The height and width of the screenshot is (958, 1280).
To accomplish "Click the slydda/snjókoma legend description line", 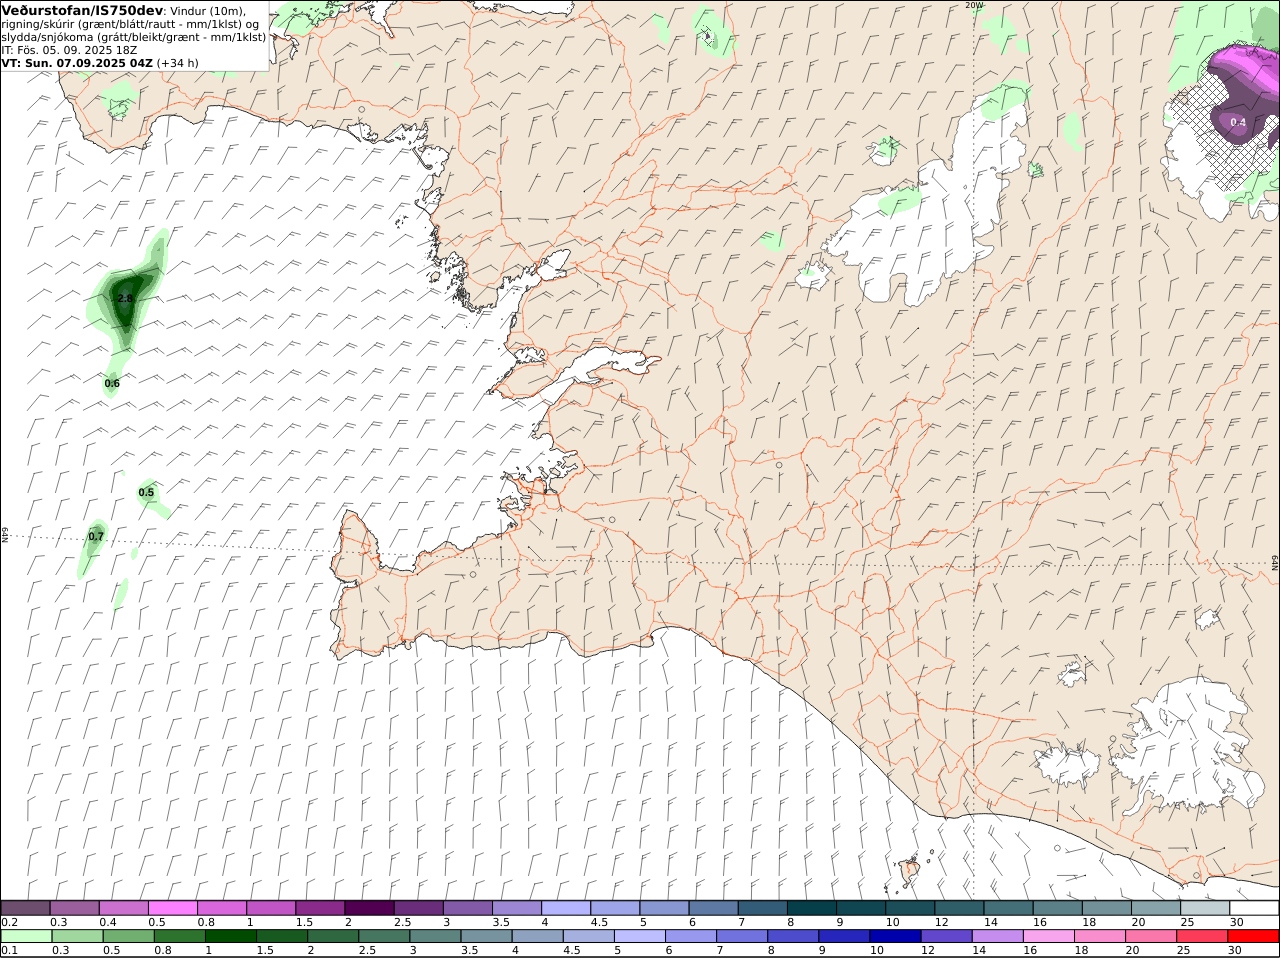I will coord(133,37).
